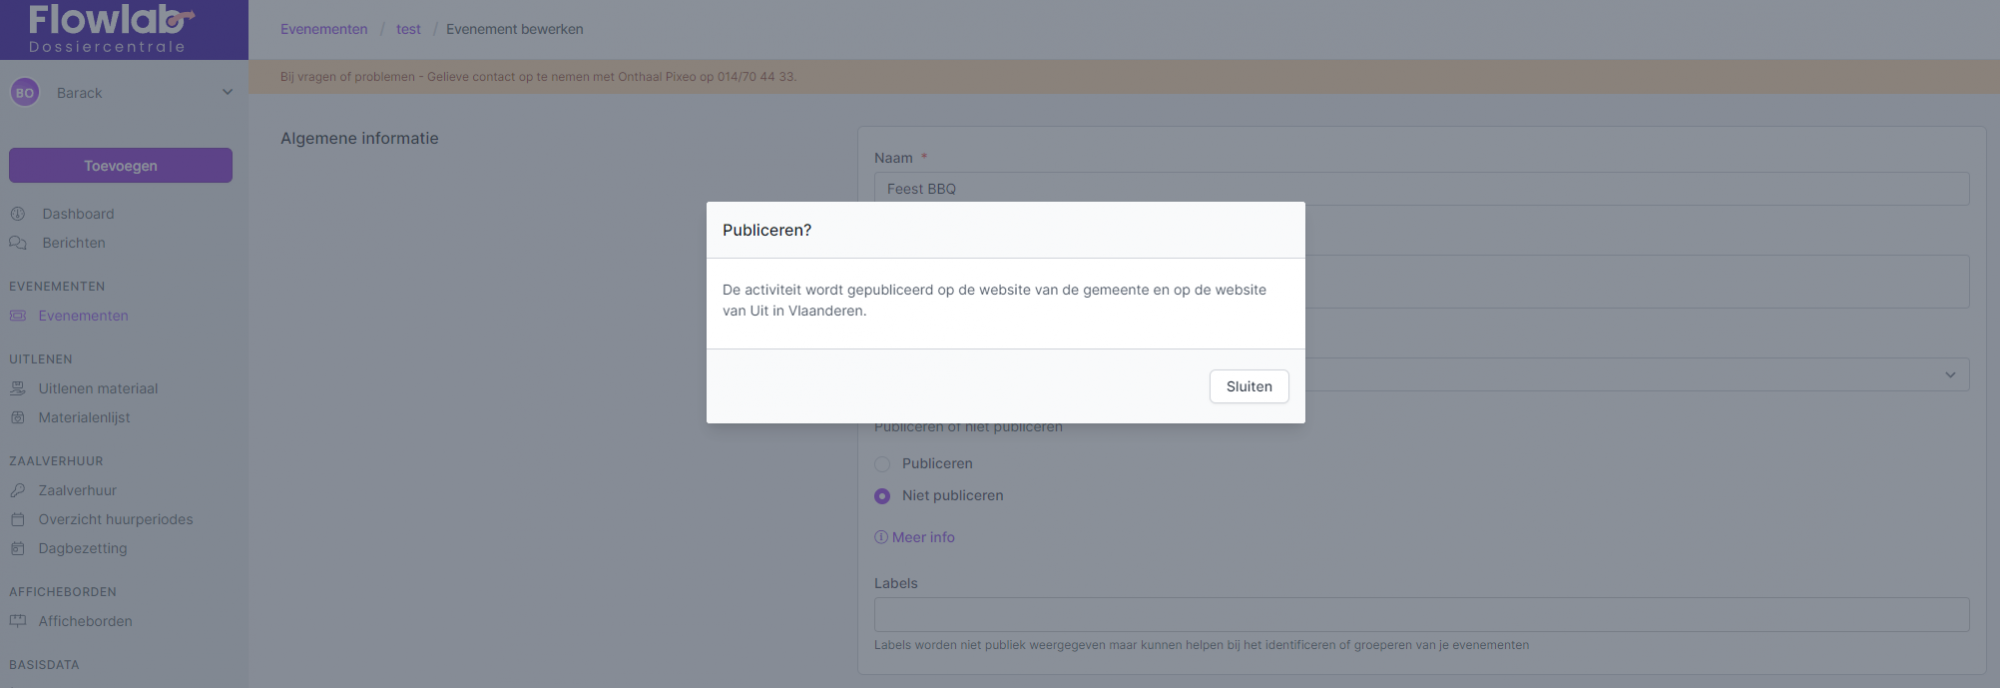Click the Materialenlijst icon
Viewport: 2000px width, 688px height.
point(17,418)
